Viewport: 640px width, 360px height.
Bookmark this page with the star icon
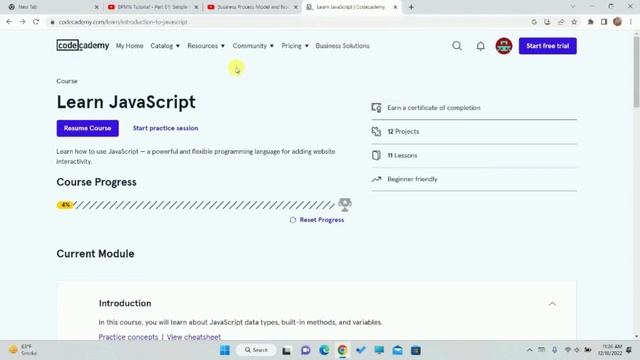pos(574,22)
